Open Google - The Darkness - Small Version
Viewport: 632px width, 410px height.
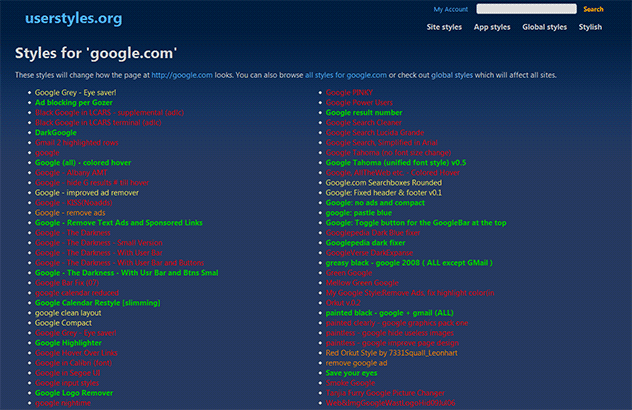[99, 243]
